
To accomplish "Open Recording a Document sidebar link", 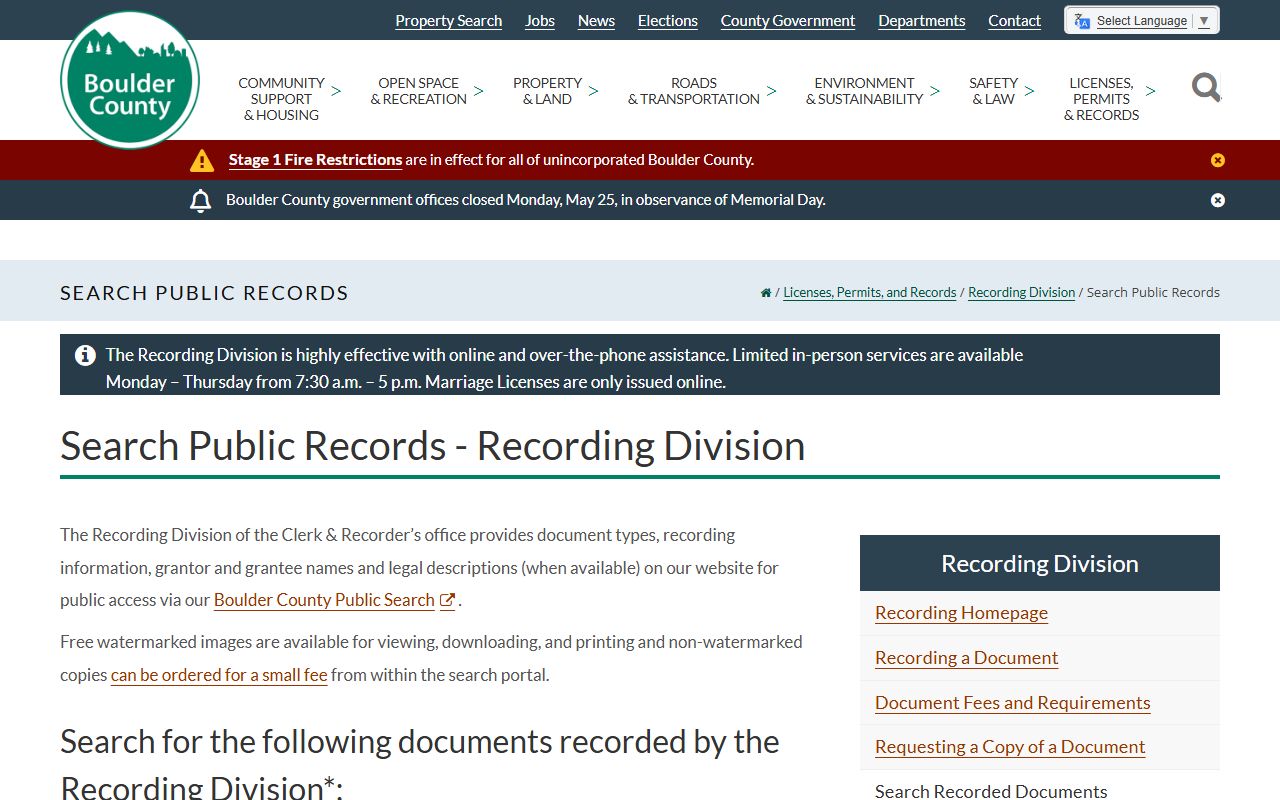I will point(966,658).
